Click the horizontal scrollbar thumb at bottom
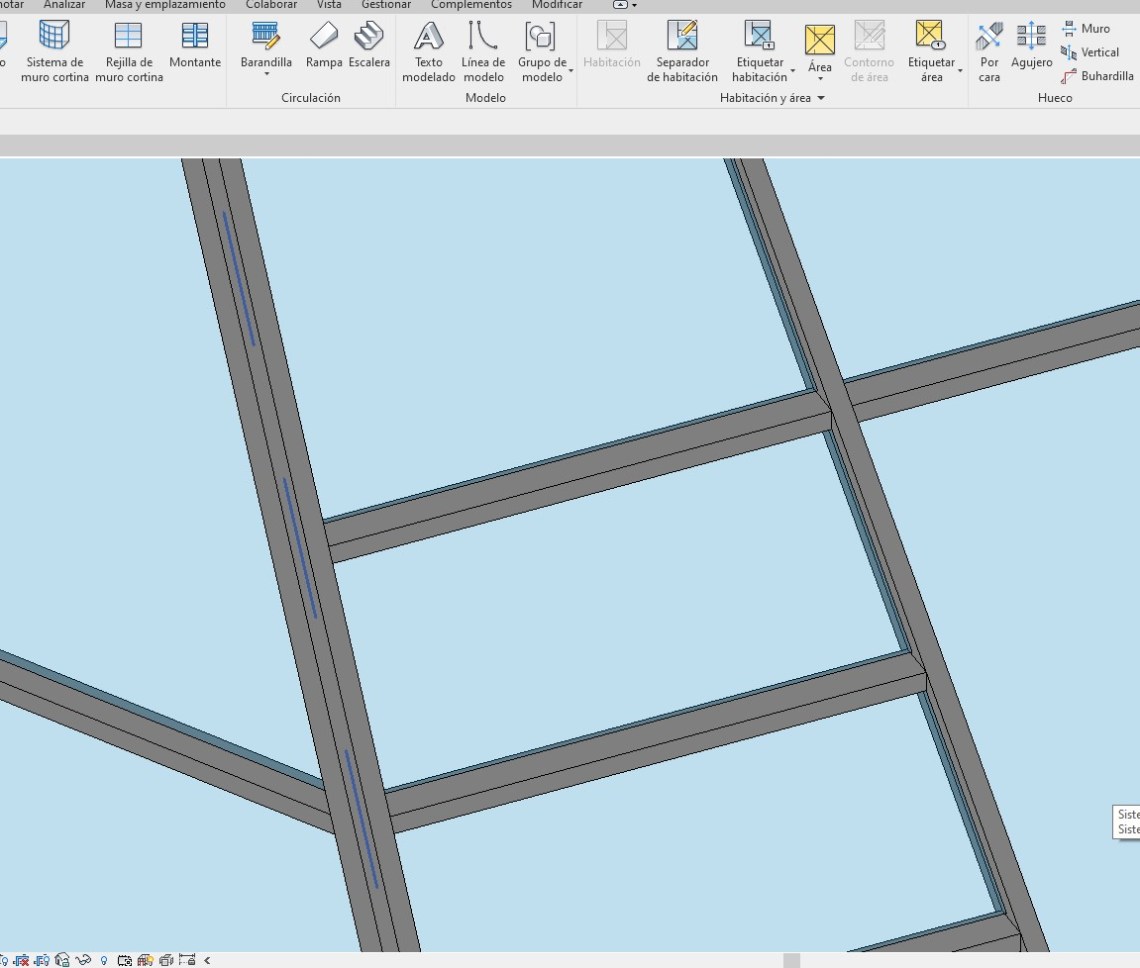 coord(791,960)
